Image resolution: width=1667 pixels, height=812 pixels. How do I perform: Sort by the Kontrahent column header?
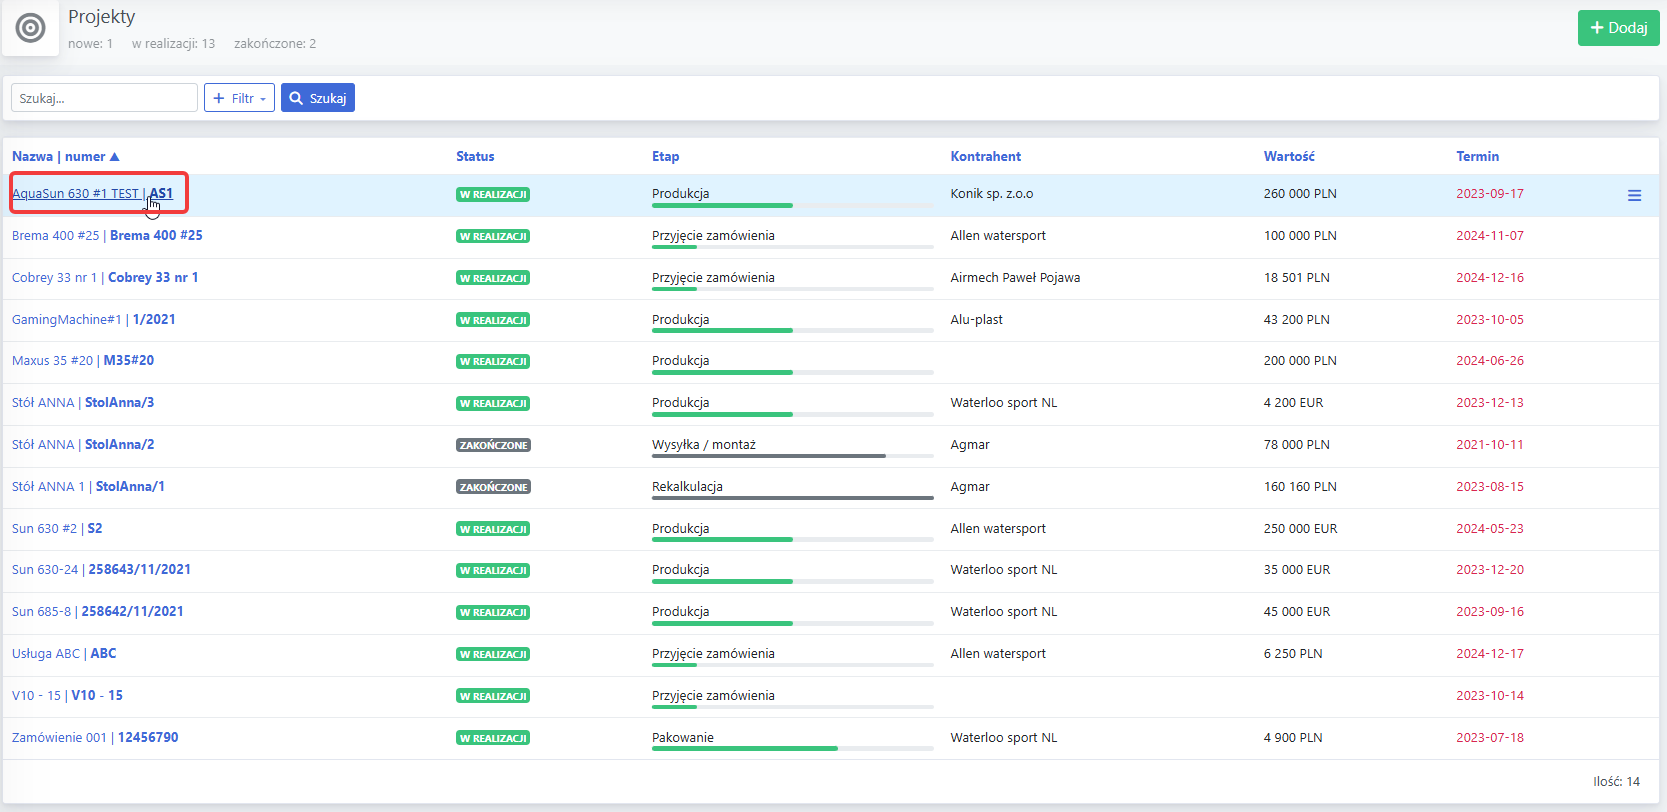985,157
